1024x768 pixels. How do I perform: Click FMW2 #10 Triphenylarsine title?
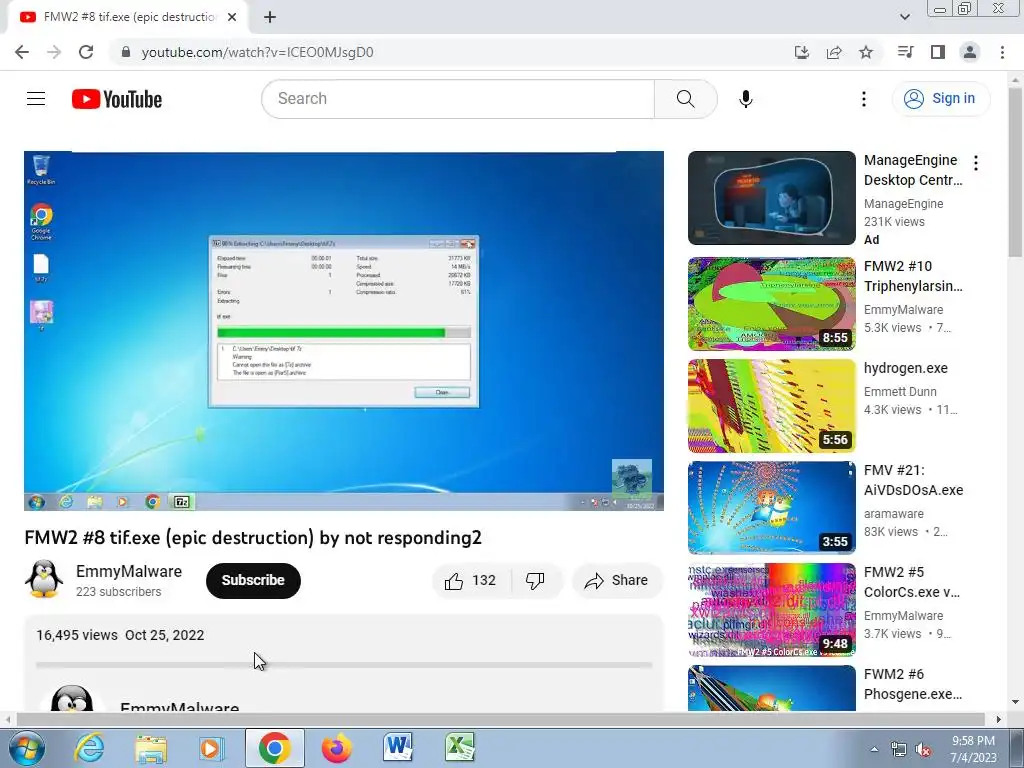coord(913,276)
